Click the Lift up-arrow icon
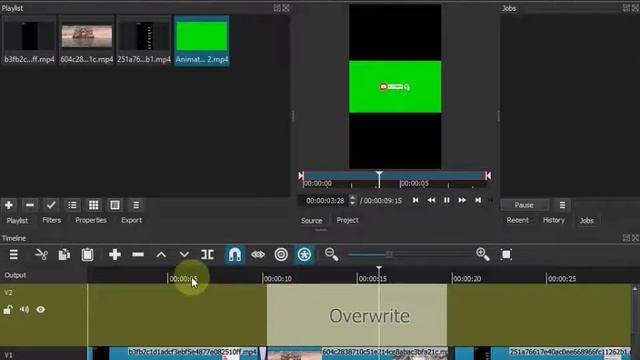The image size is (640, 360). pos(161,255)
